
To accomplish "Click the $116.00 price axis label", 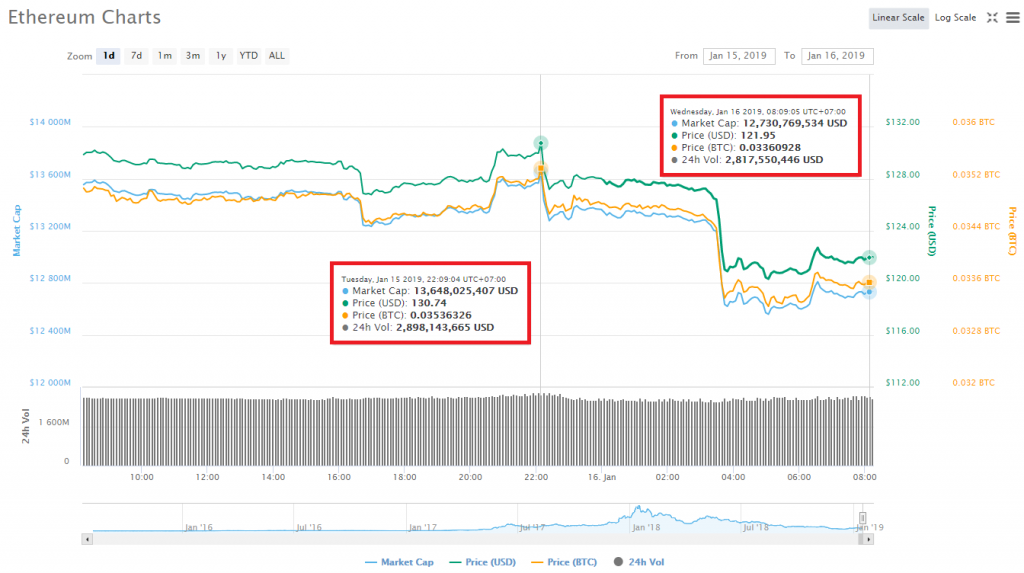I will coord(903,331).
